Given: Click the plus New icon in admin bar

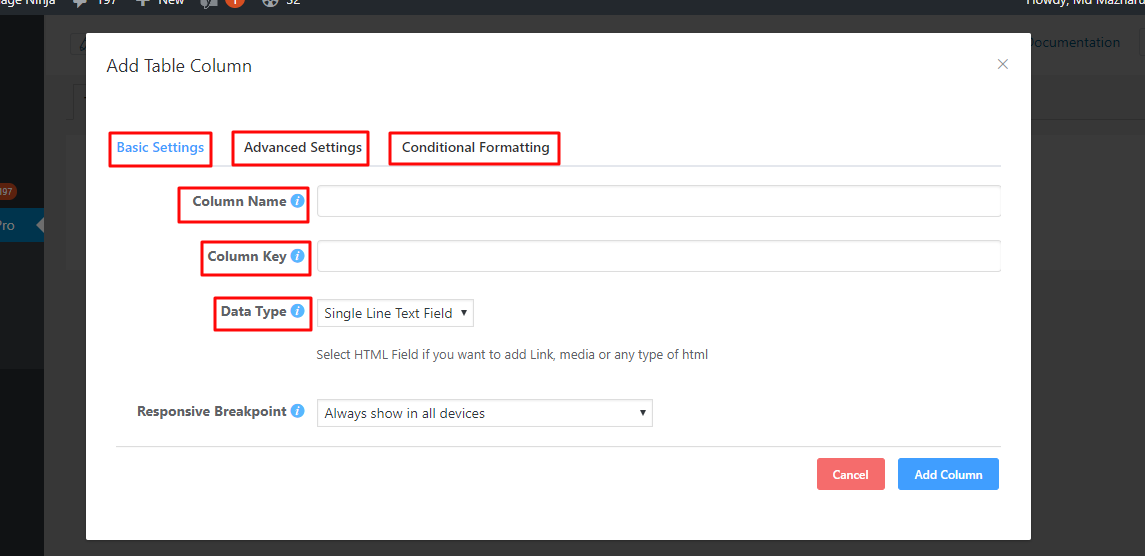Looking at the screenshot, I should (x=142, y=3).
